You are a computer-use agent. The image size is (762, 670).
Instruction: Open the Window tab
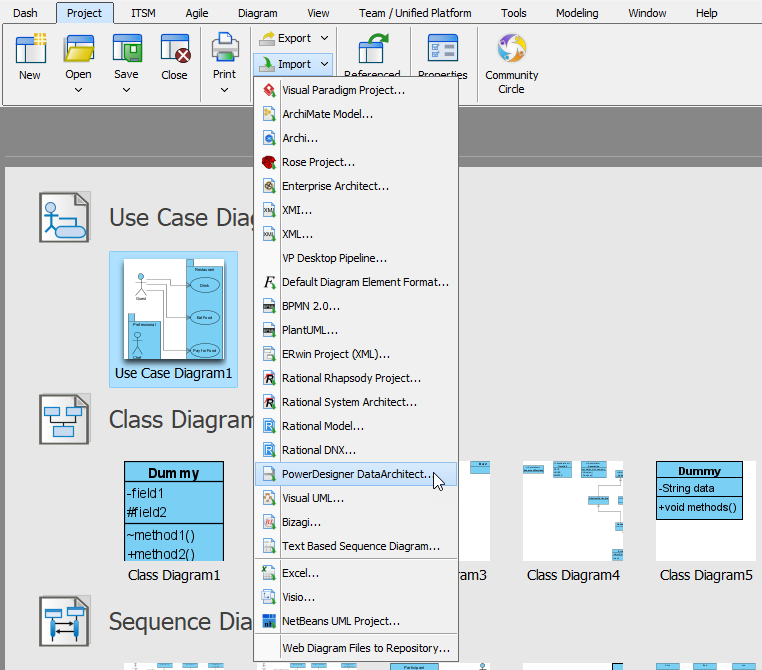click(647, 13)
